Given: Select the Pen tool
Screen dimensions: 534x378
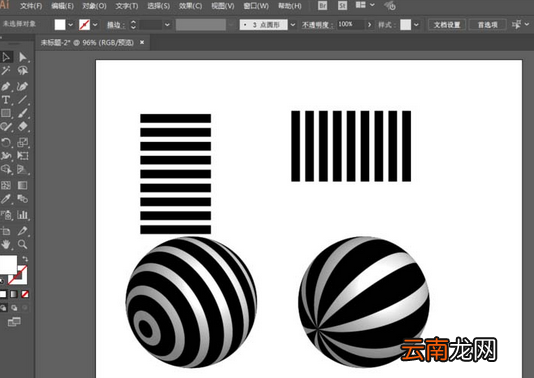Looking at the screenshot, I should coord(6,86).
